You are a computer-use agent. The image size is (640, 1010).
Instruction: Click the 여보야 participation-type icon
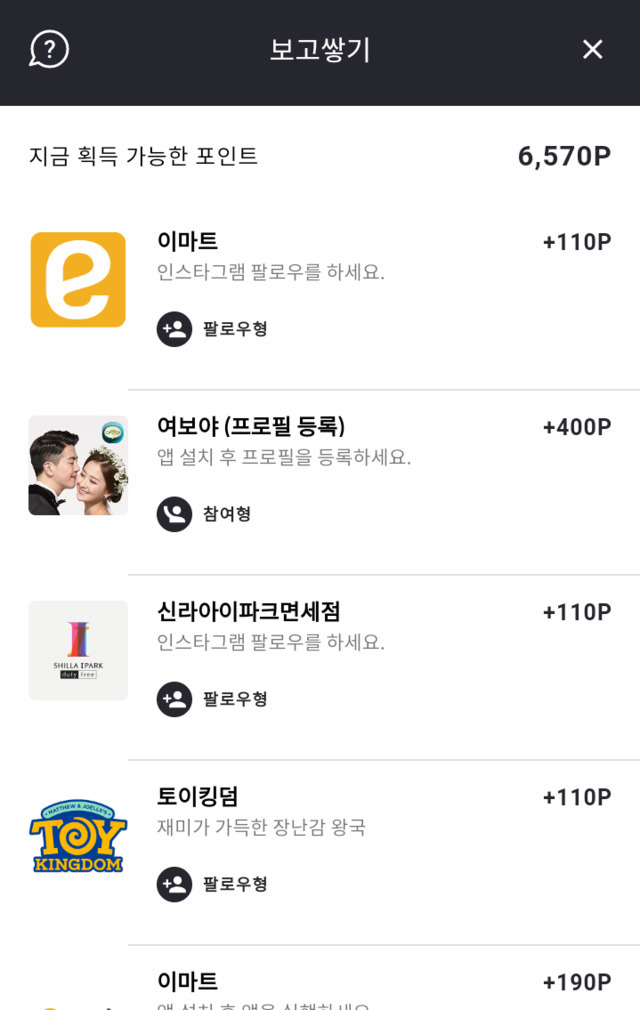174,514
